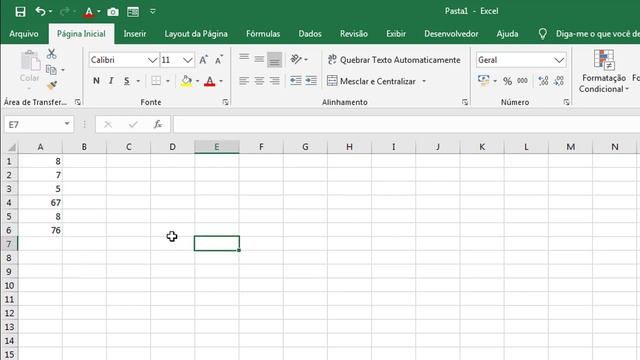This screenshot has height=360, width=640.
Task: Apply percent style to cell
Action: tap(507, 81)
